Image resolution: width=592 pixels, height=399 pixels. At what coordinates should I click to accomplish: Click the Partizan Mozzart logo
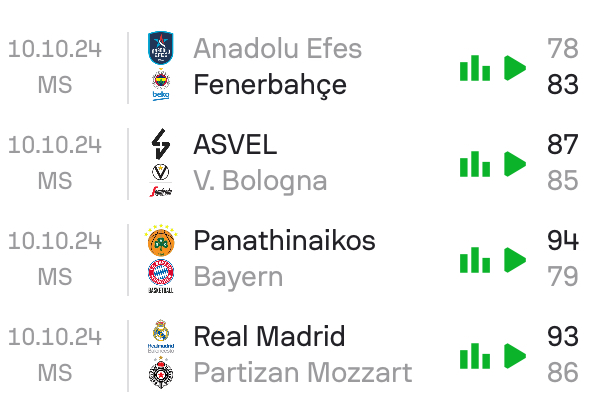(161, 372)
